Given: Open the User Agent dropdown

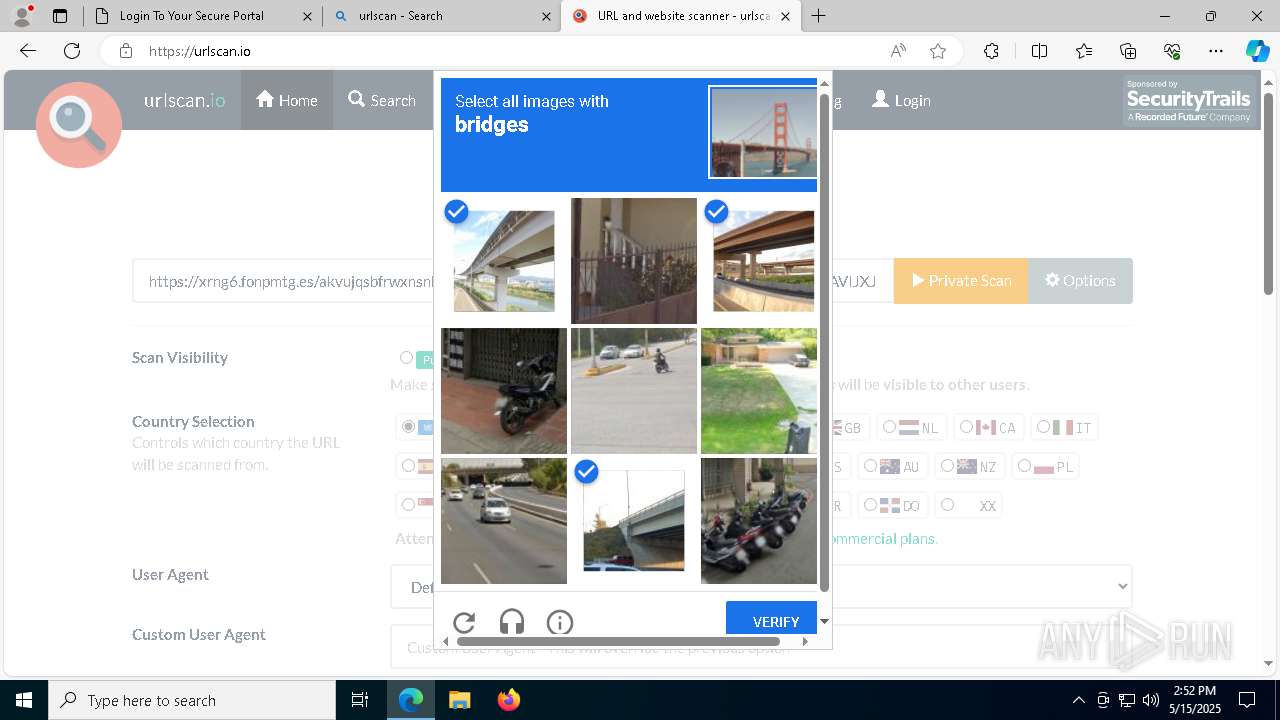Looking at the screenshot, I should tap(761, 586).
